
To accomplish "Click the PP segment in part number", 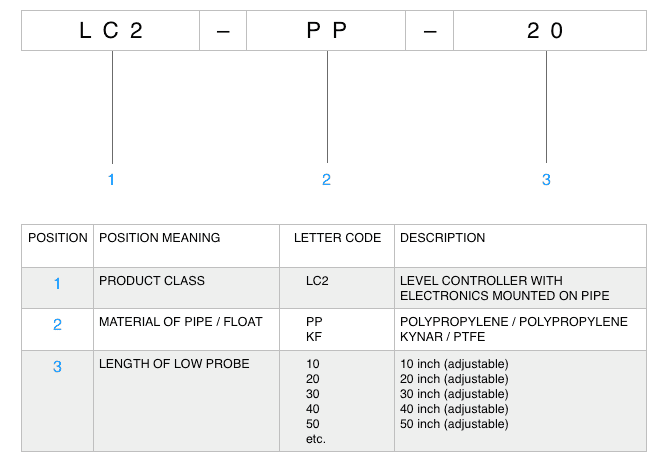I will [x=326, y=31].
